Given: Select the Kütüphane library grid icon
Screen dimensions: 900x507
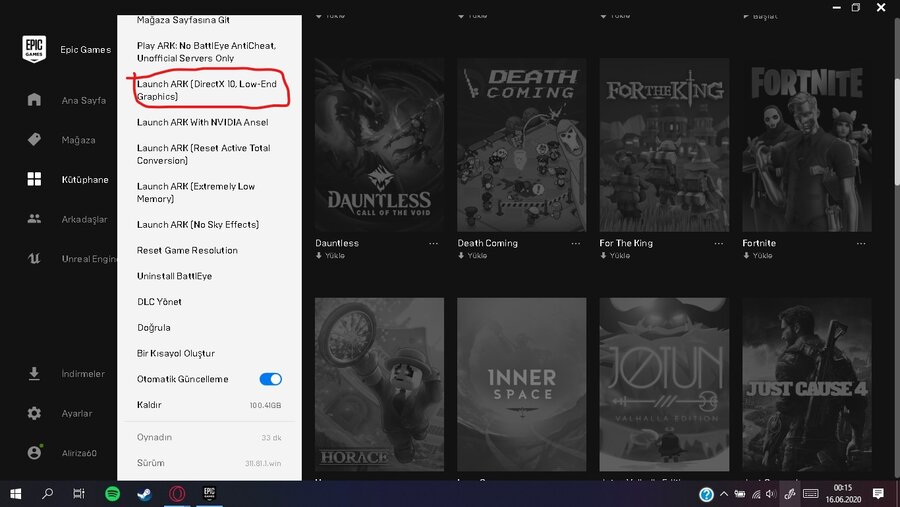Looking at the screenshot, I should coord(34,179).
